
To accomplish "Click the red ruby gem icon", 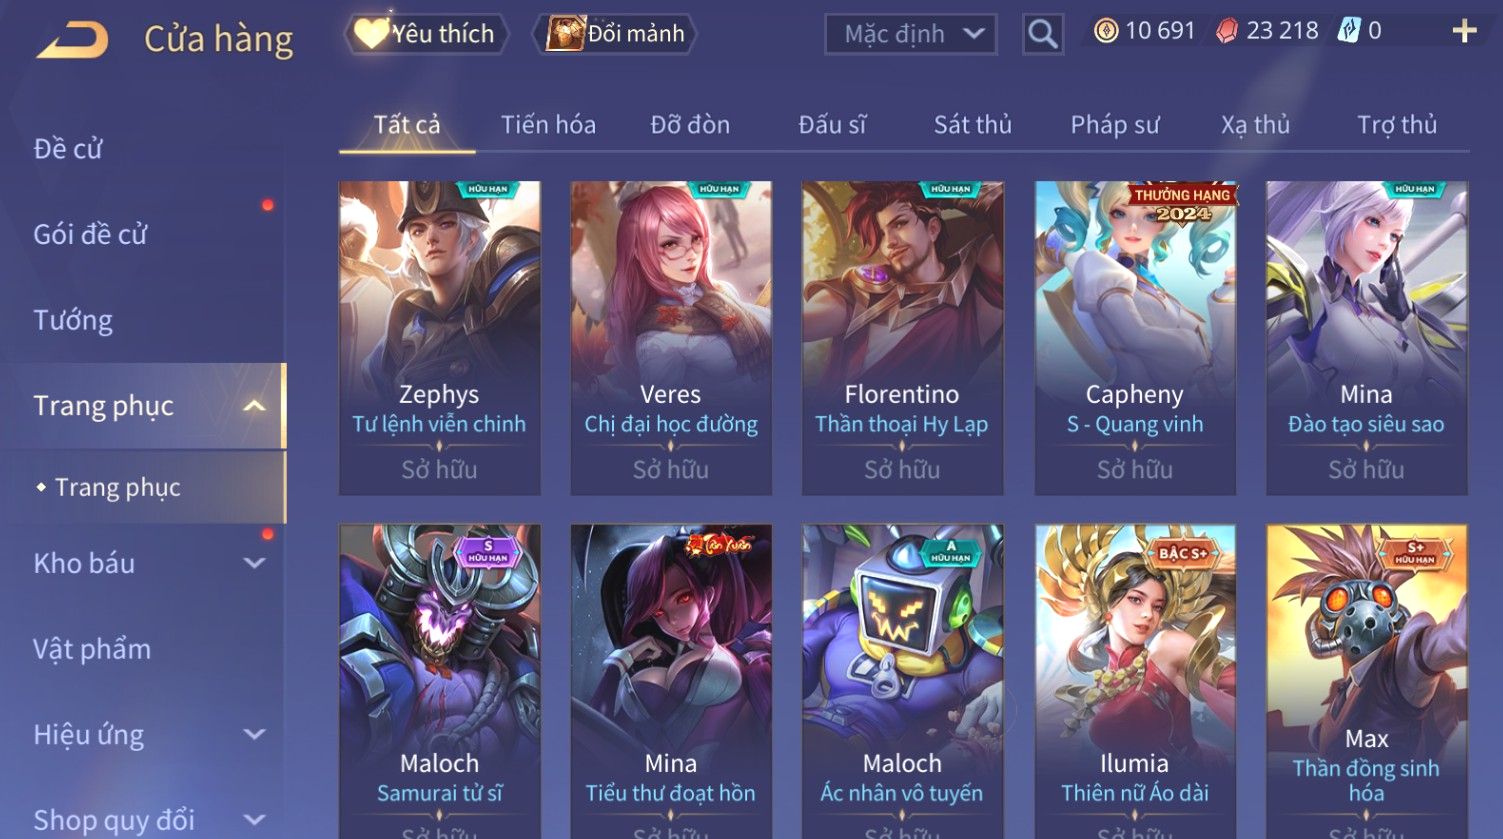I will (1226, 31).
